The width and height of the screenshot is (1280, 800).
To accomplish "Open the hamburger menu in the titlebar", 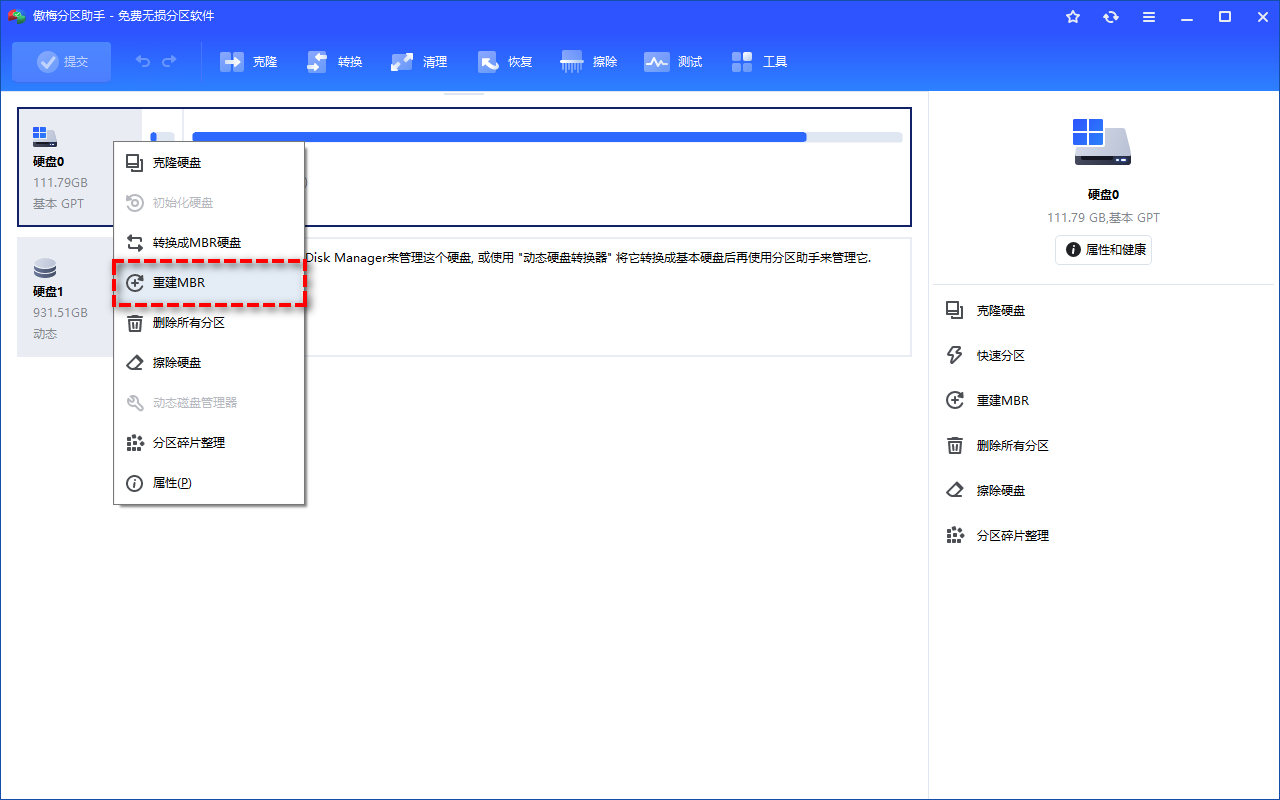I will tap(1148, 16).
